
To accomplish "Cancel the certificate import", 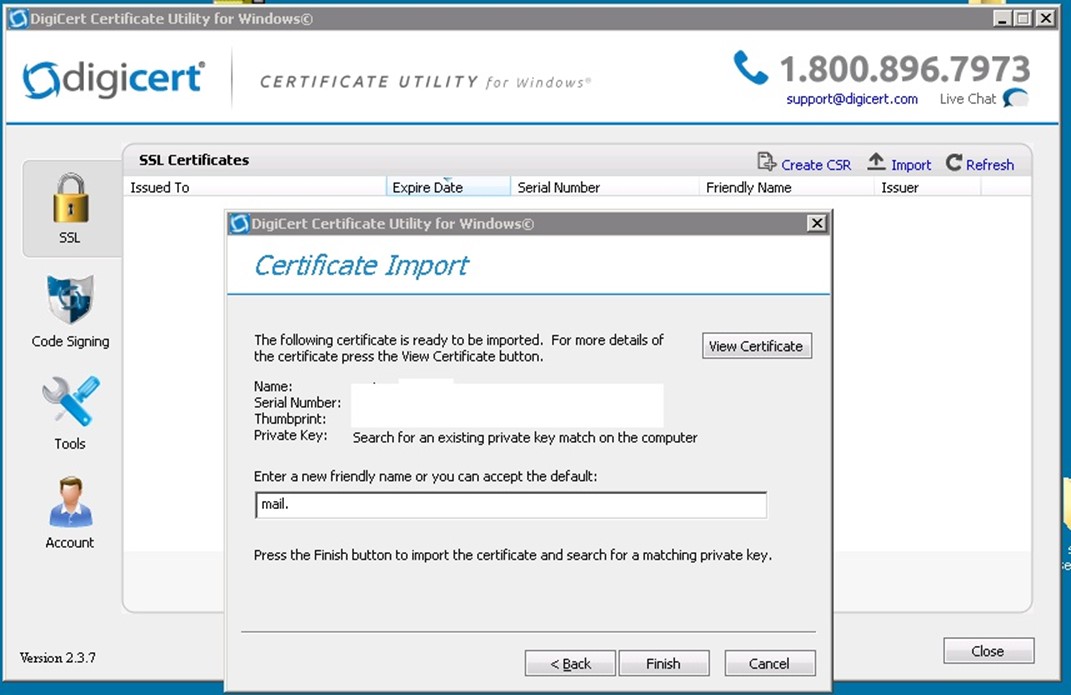I will point(769,664).
